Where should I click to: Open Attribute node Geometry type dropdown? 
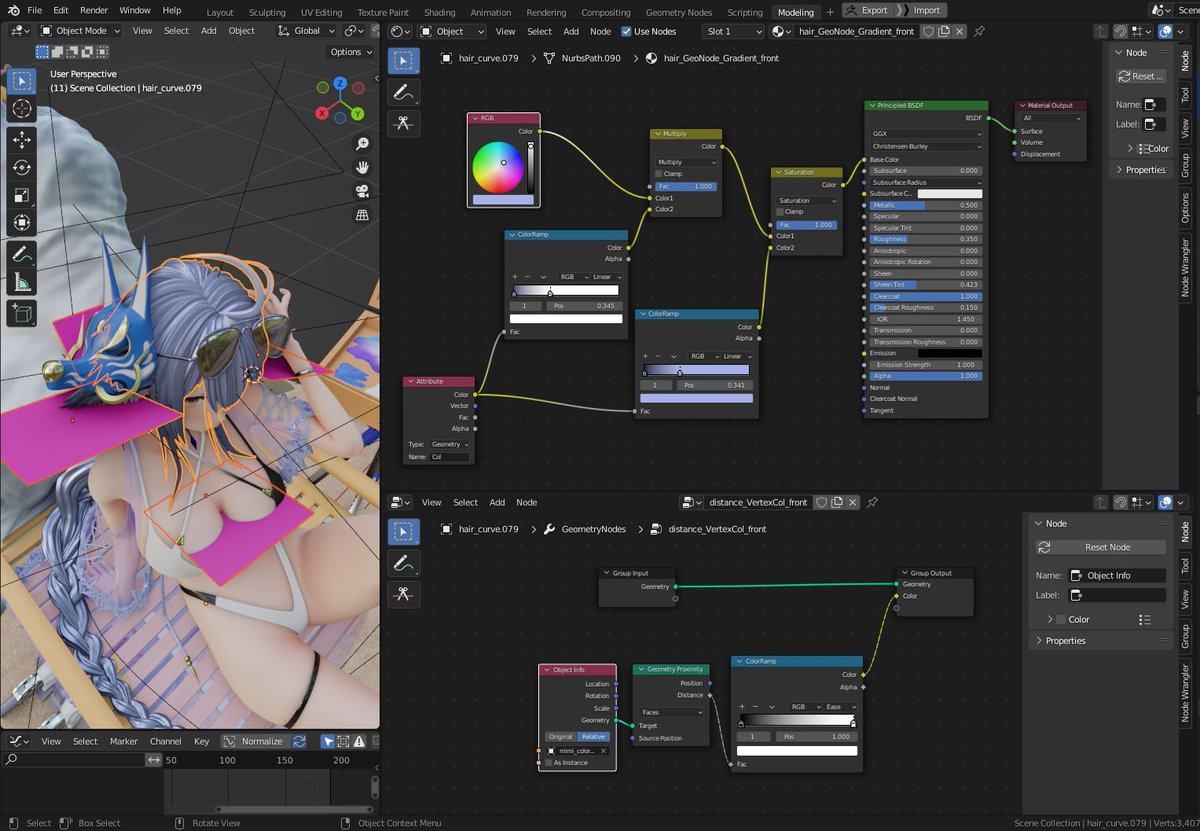pos(450,444)
